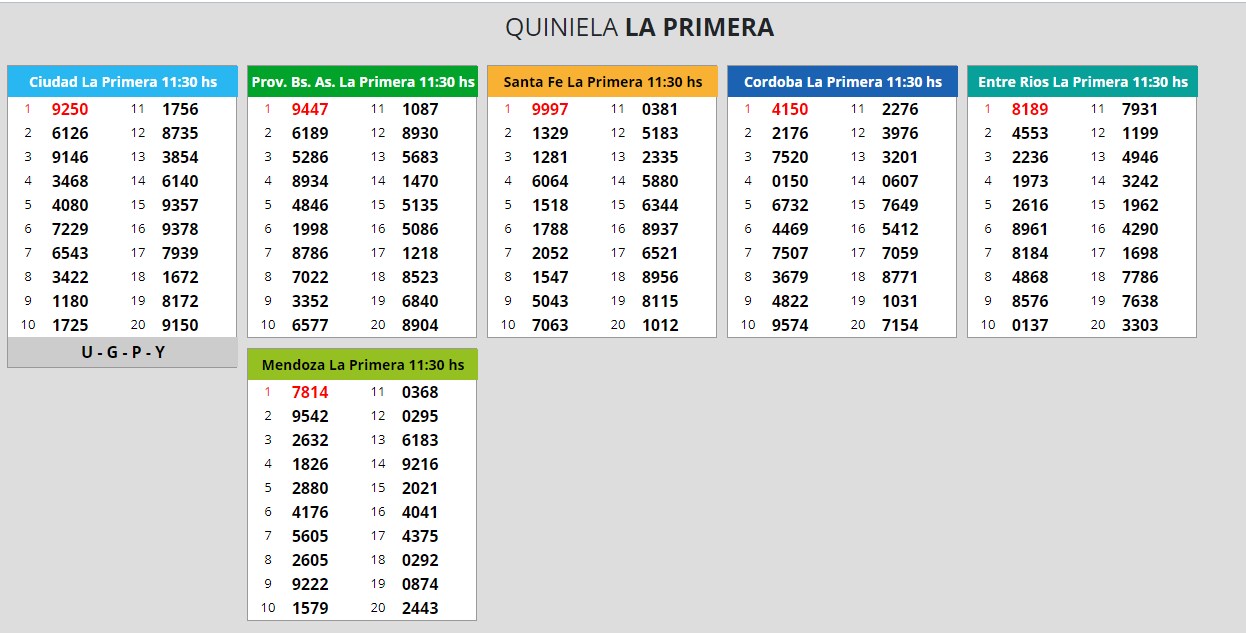Open the Santa Fe La Primera header

pos(602,82)
